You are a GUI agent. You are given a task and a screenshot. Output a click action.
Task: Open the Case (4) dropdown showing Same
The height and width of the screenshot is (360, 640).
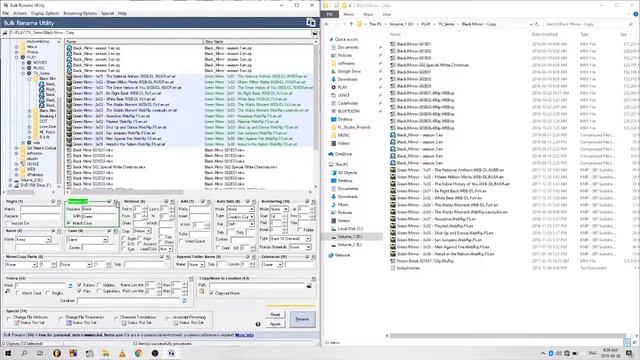point(87,240)
